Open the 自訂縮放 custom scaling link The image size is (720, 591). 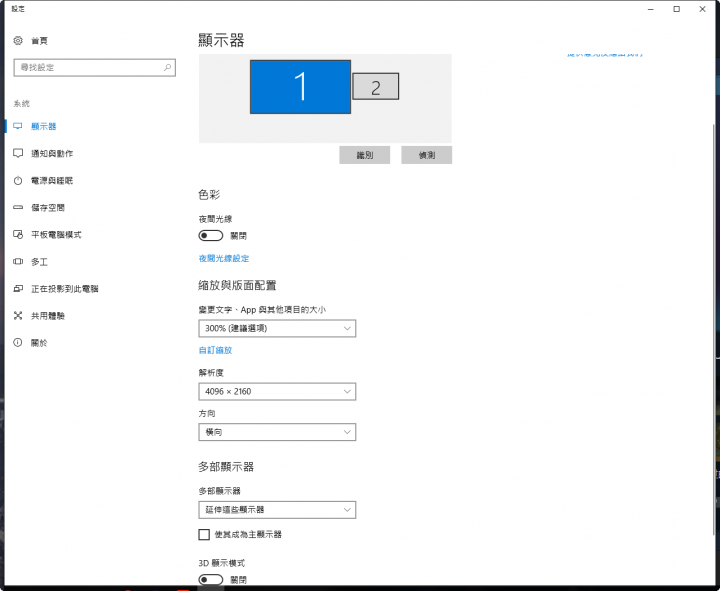(x=215, y=350)
